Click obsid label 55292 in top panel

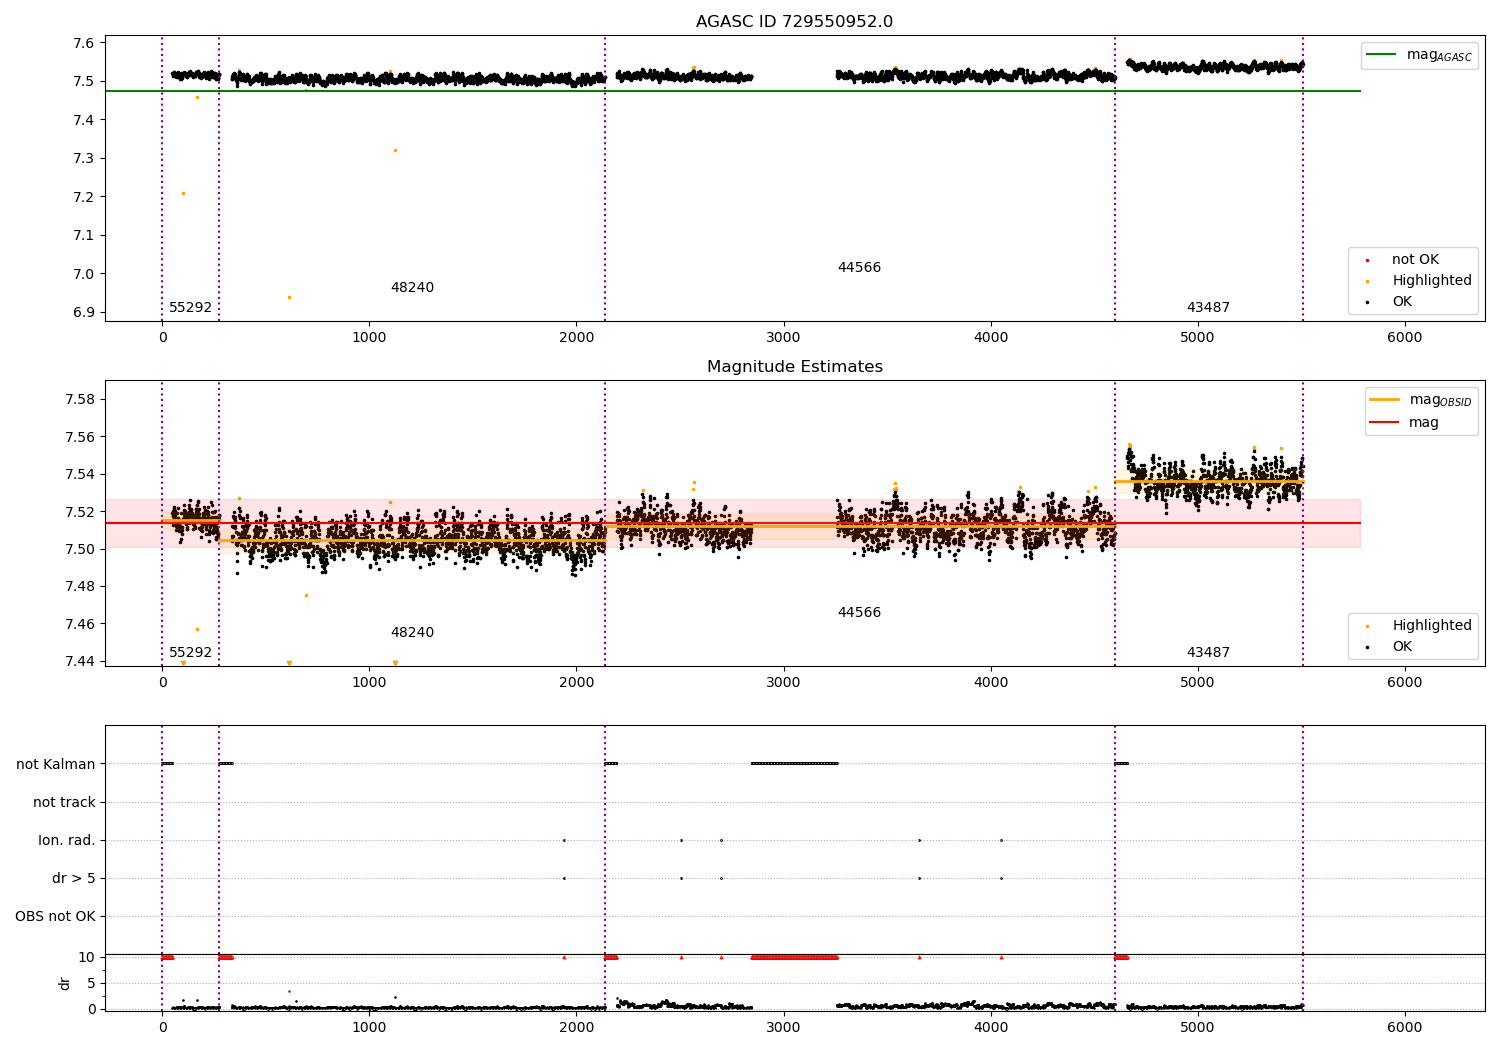click(190, 308)
